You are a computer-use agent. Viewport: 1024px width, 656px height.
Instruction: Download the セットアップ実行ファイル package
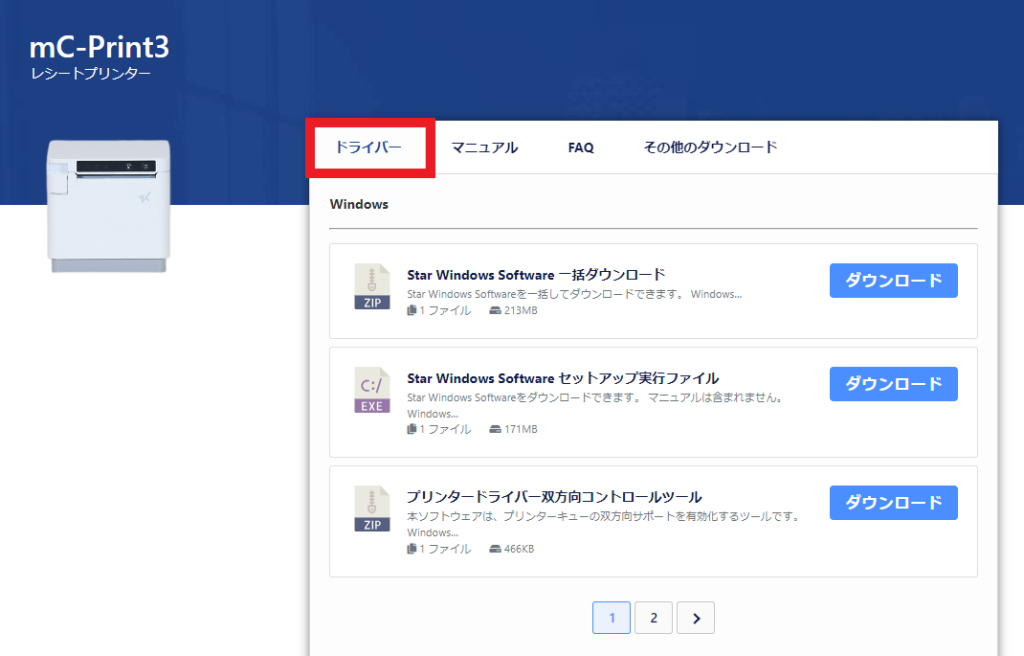pos(893,384)
